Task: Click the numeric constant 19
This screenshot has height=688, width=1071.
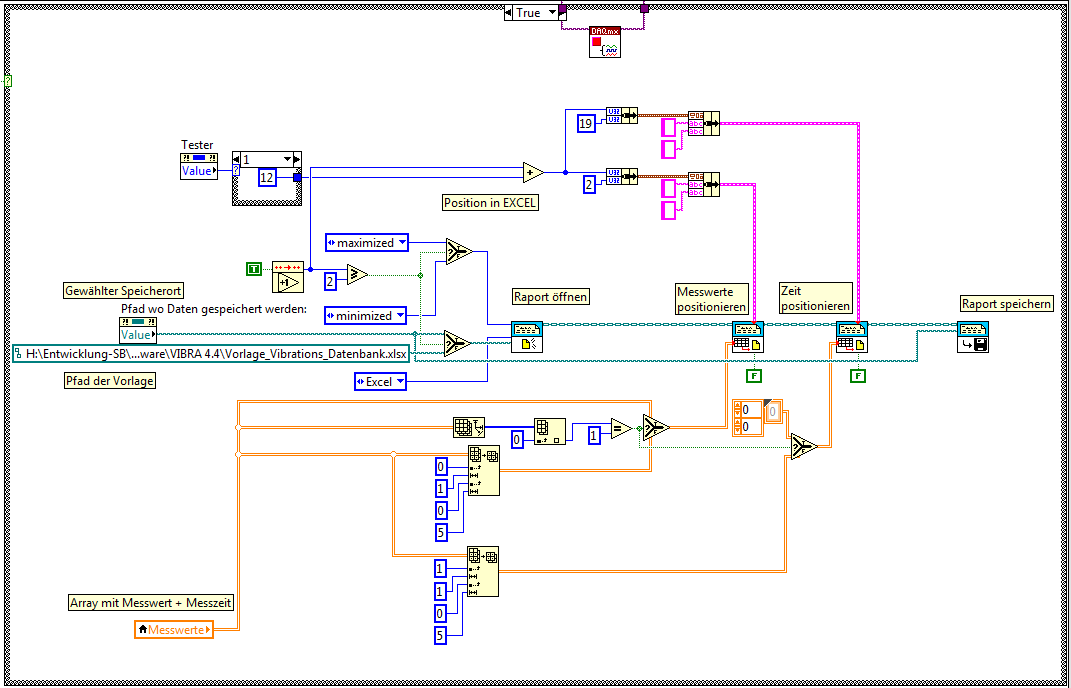Action: 585,124
